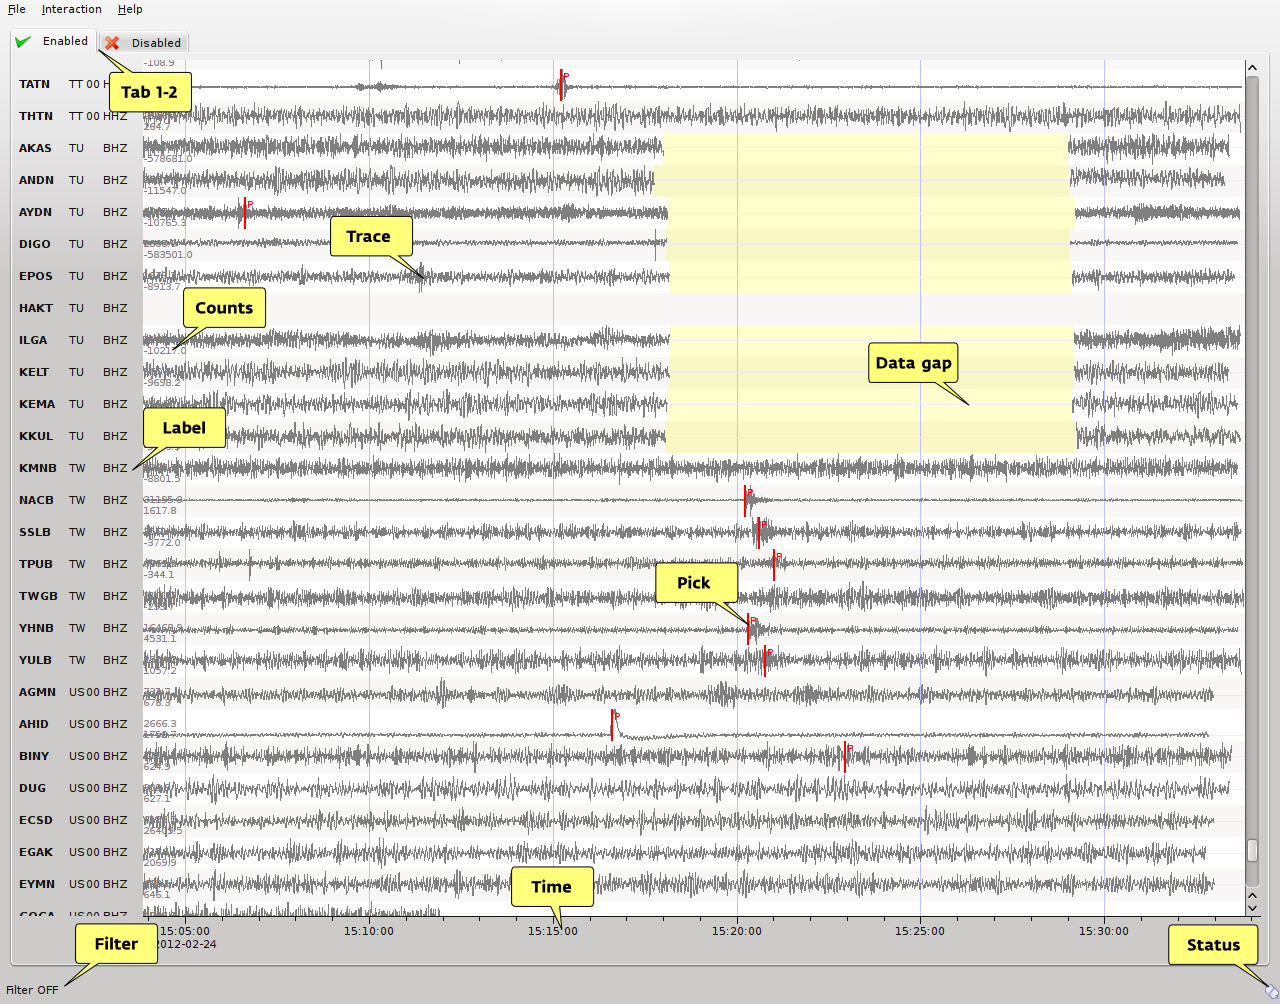
Task: Open the Help menu
Action: click(130, 9)
